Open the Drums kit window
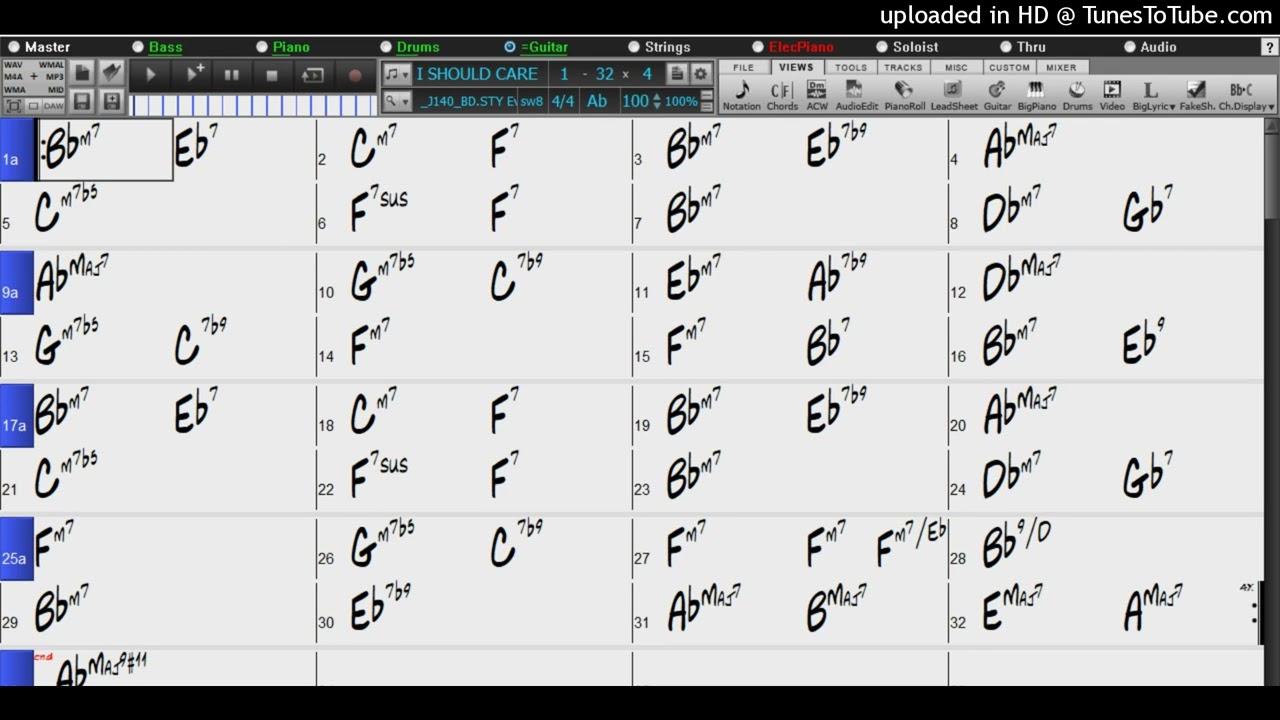The image size is (1280, 720). pos(1077,96)
